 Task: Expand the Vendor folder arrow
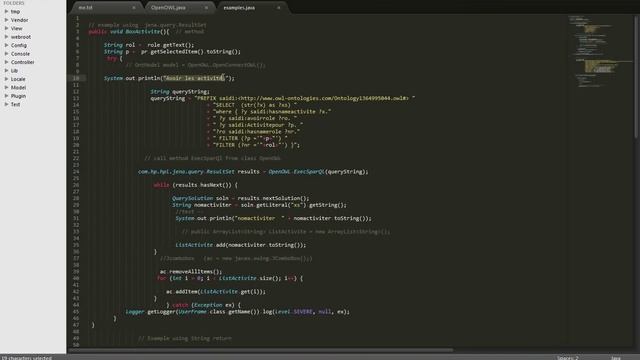click(x=7, y=20)
